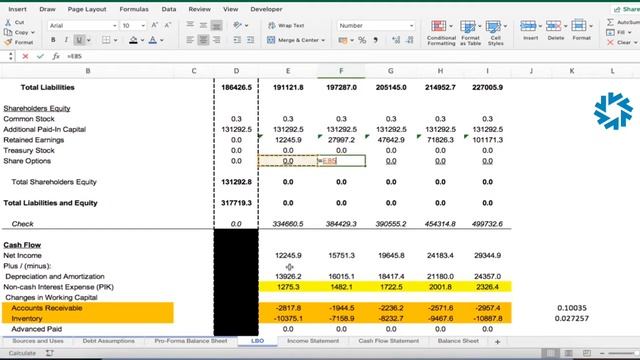
Task: Open the Formulas ribbon tab
Action: (x=134, y=9)
